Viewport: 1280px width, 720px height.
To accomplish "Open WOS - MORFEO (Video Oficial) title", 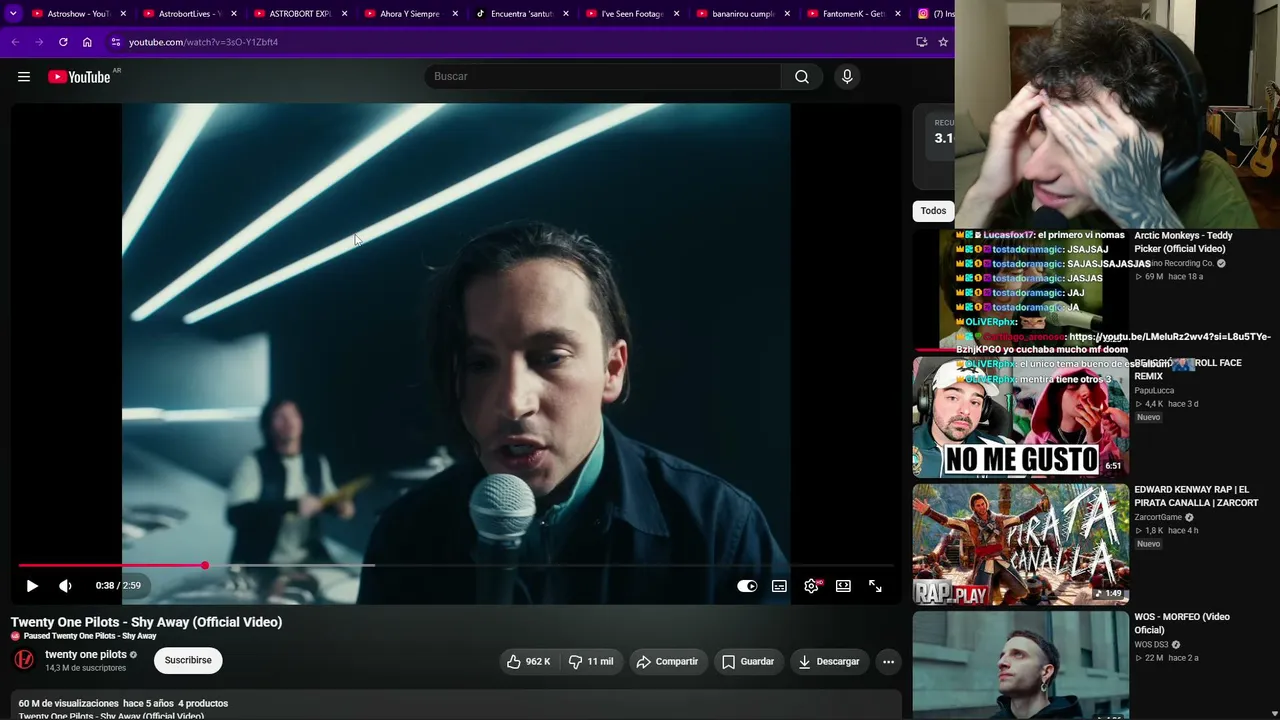I will [1182, 623].
